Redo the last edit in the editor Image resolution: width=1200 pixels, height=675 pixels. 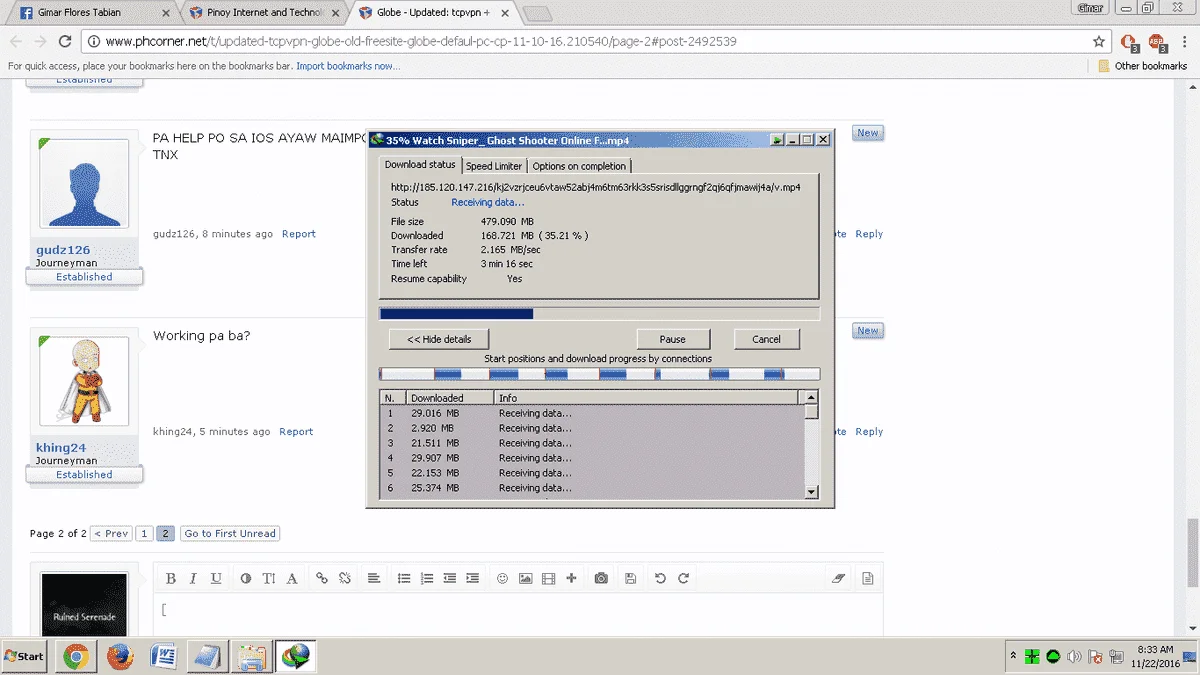683,578
